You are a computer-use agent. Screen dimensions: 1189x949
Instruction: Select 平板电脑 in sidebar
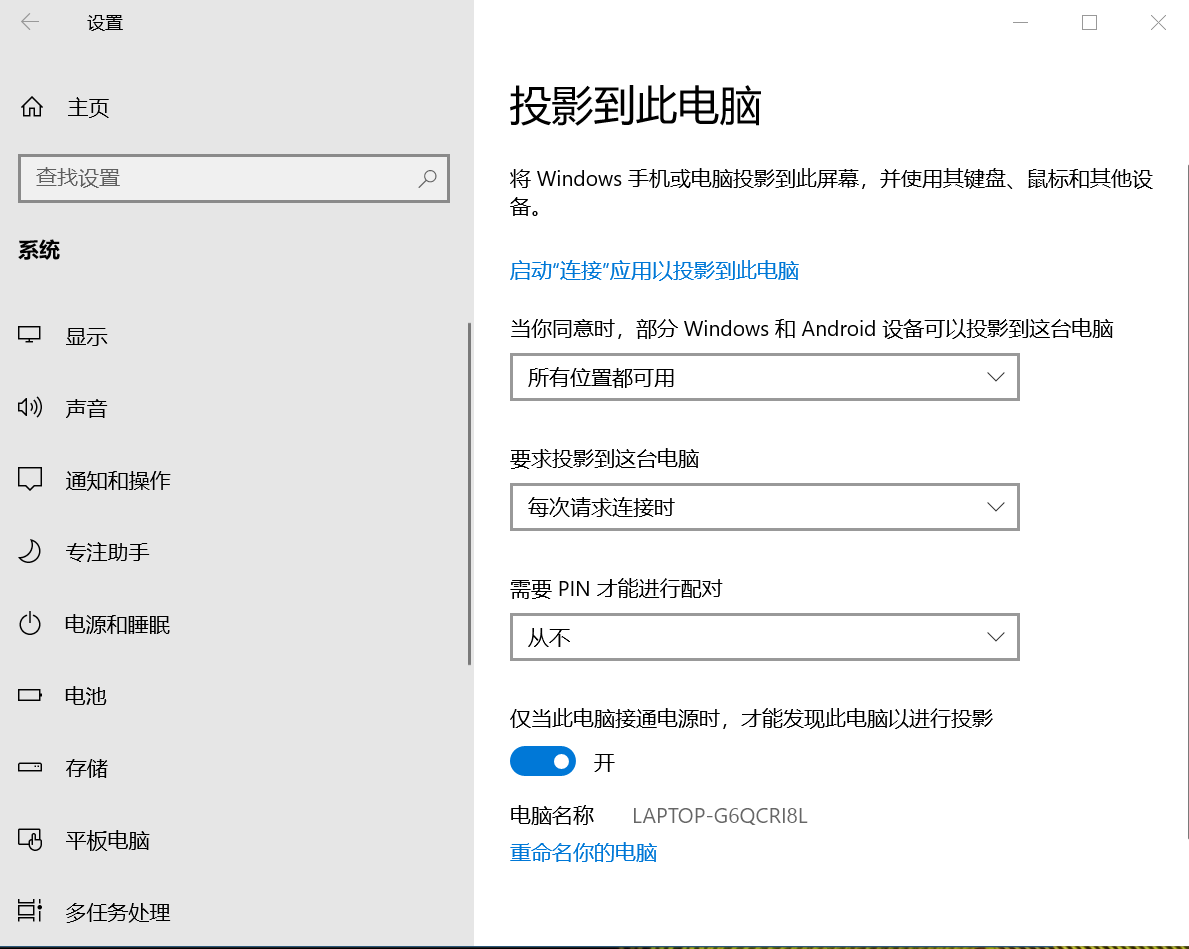pos(108,840)
